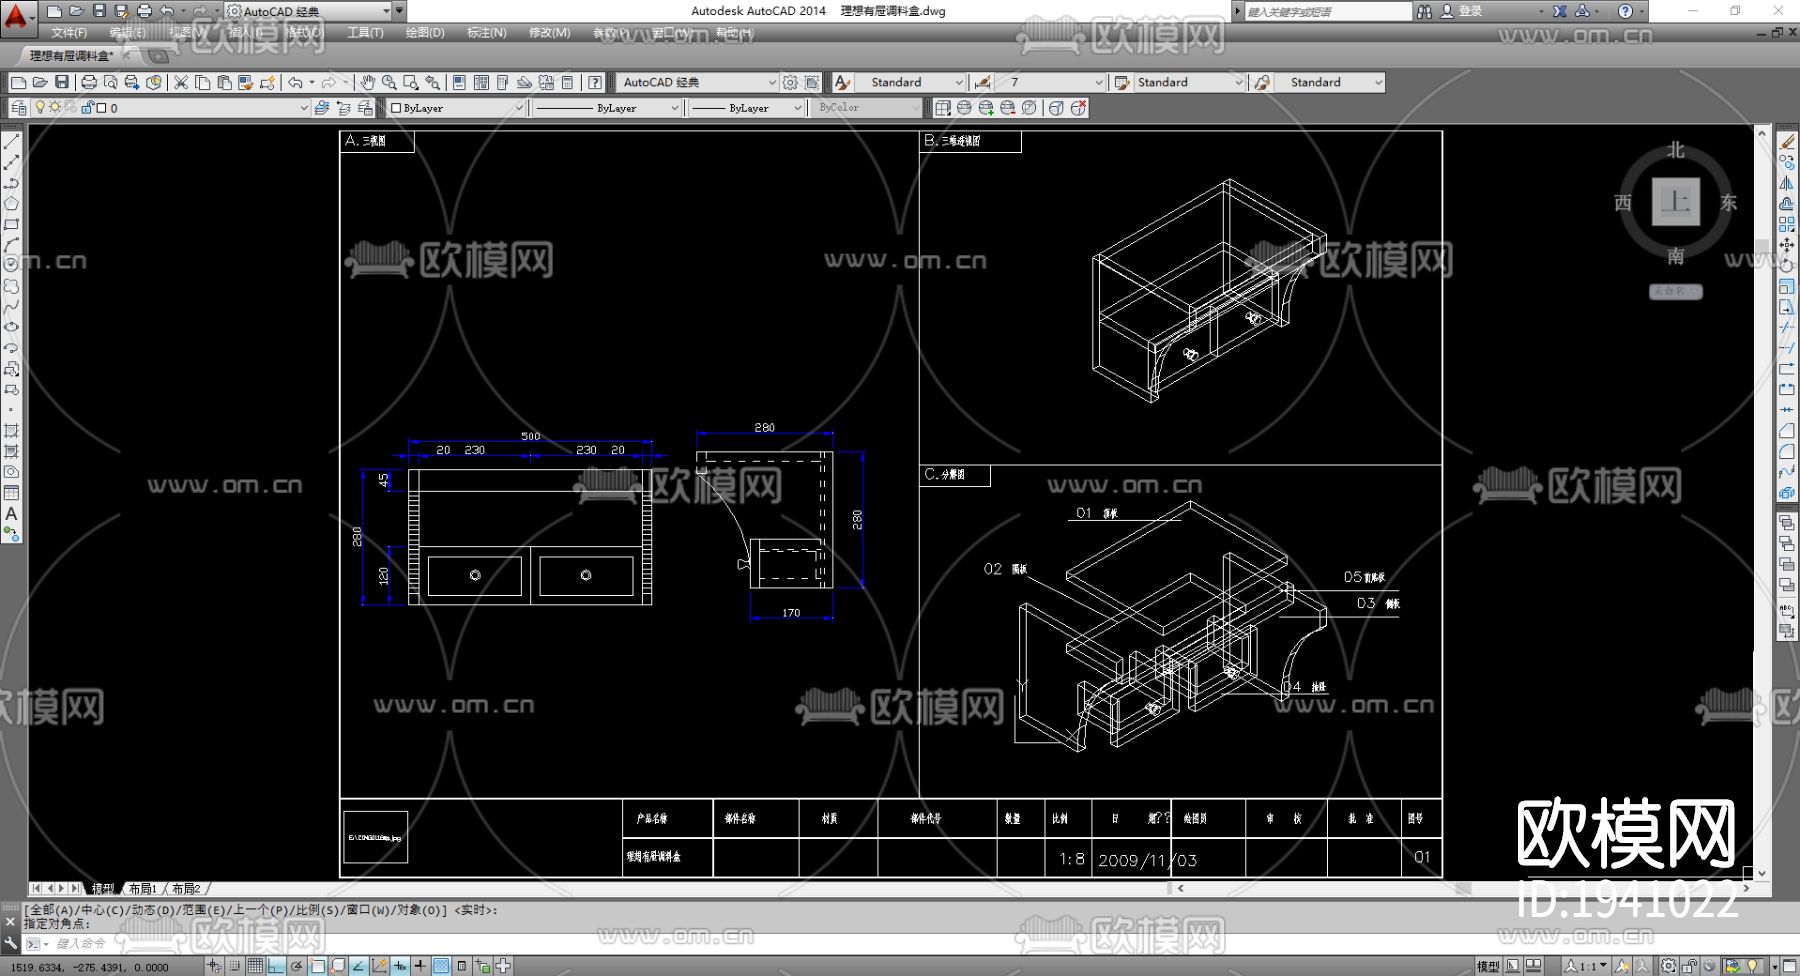
Task: Click the Table Style icon
Action: (1122, 82)
